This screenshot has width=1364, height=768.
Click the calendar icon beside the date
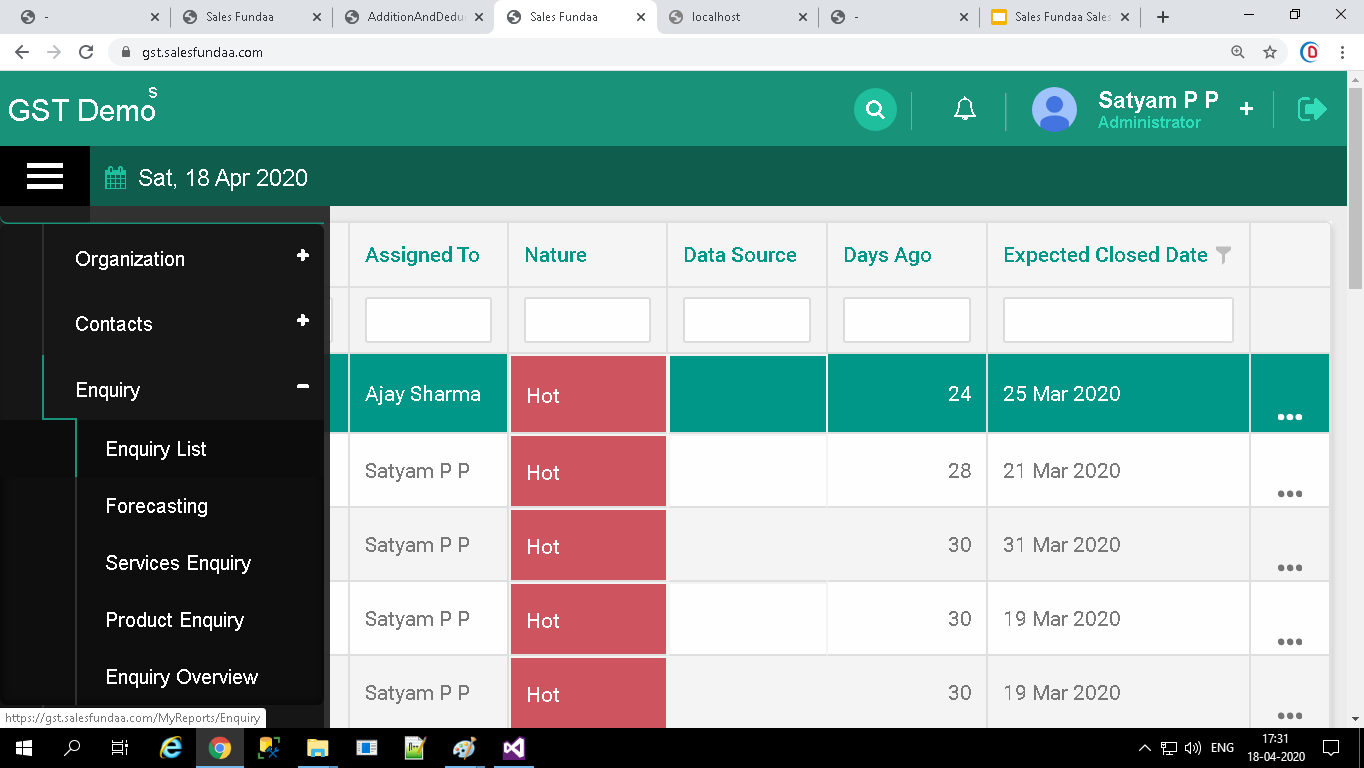point(116,179)
